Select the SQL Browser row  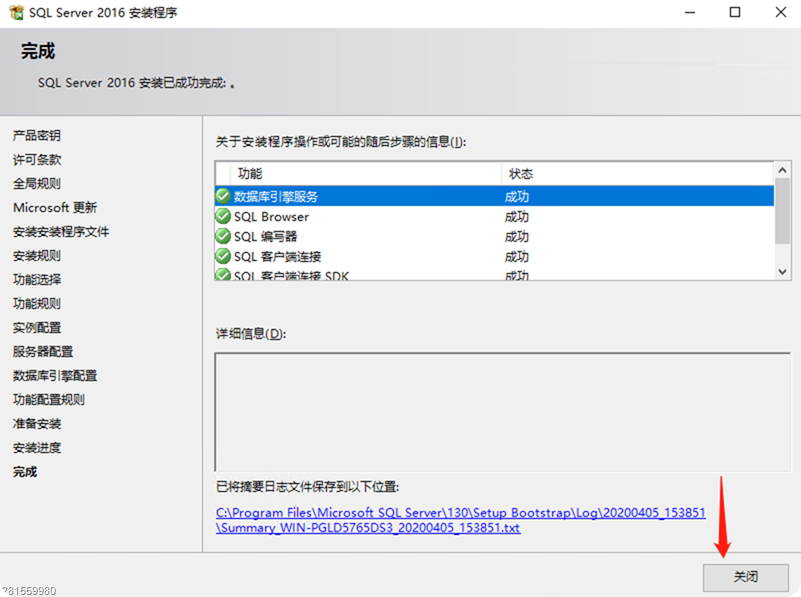494,217
